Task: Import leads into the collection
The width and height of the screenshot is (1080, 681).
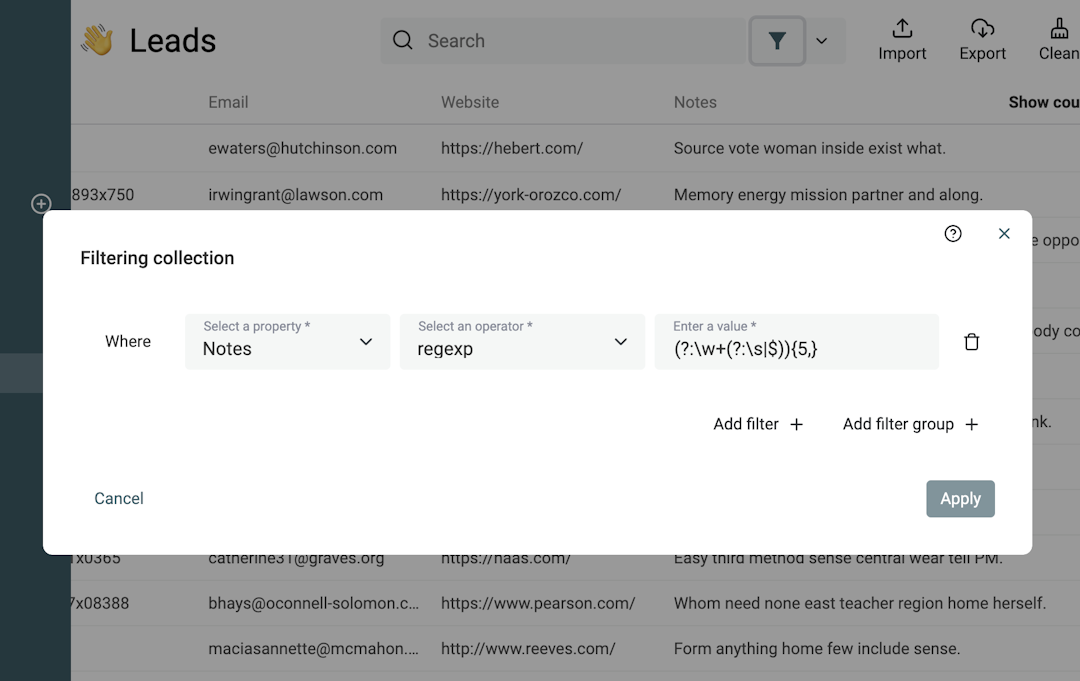Action: tap(902, 40)
